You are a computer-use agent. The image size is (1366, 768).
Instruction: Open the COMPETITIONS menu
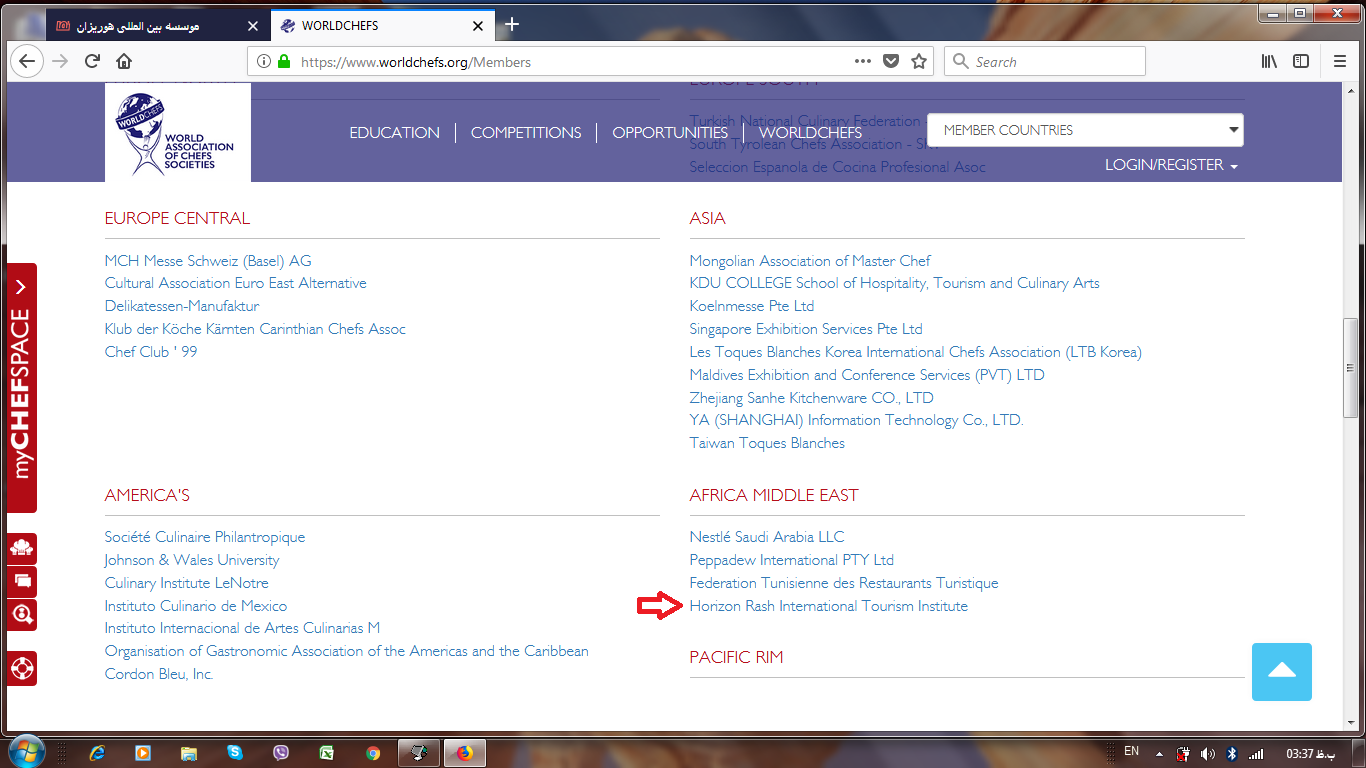(x=526, y=132)
